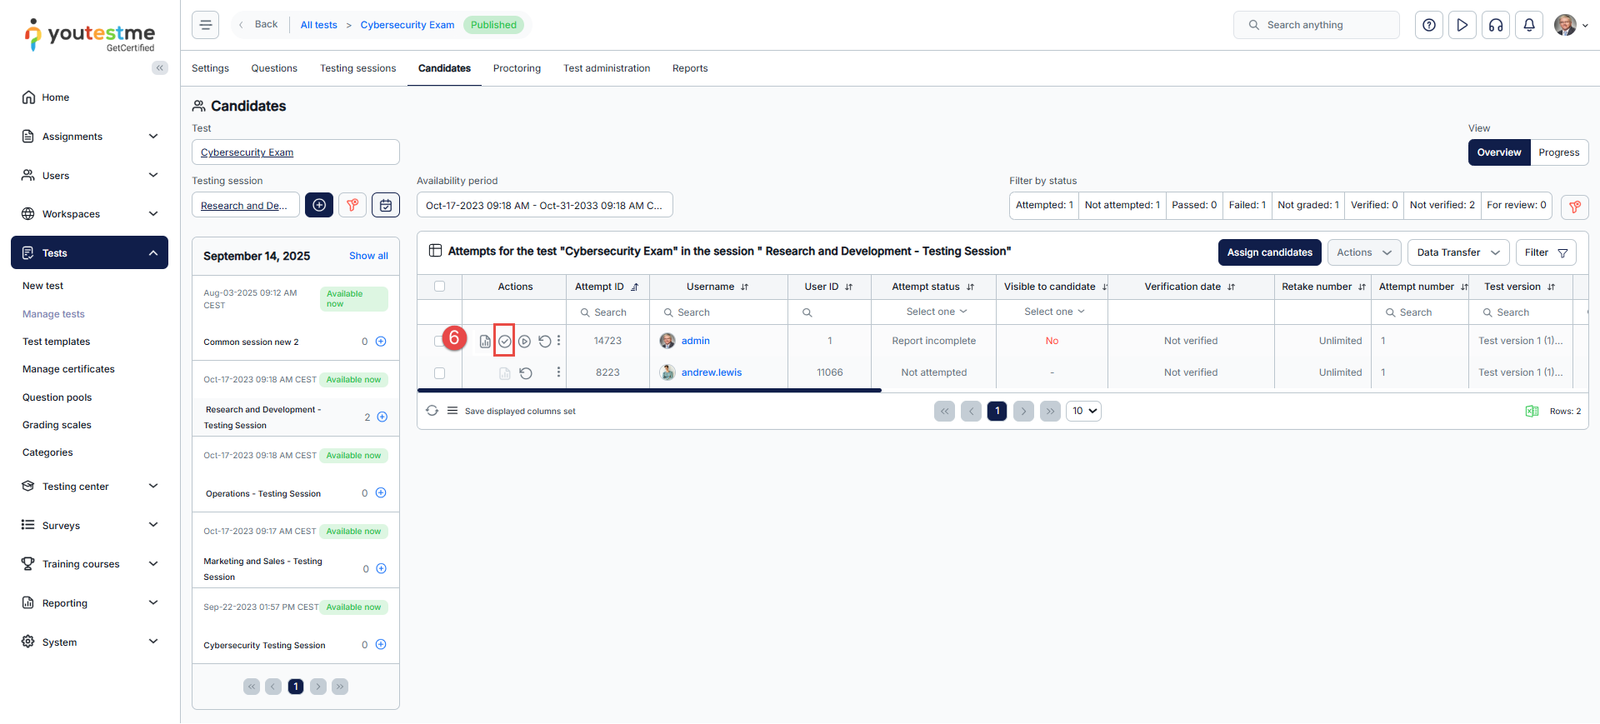The image size is (1600, 724).
Task: Open the notifications bell
Action: tap(1529, 25)
